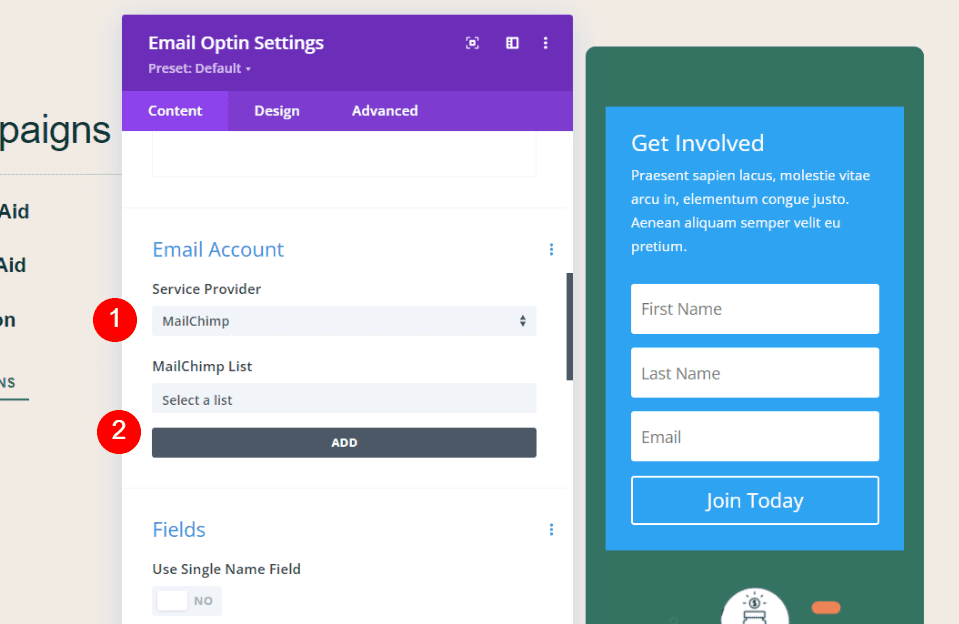Open the Email Account options menu icon
959x624 pixels.
[x=551, y=249]
